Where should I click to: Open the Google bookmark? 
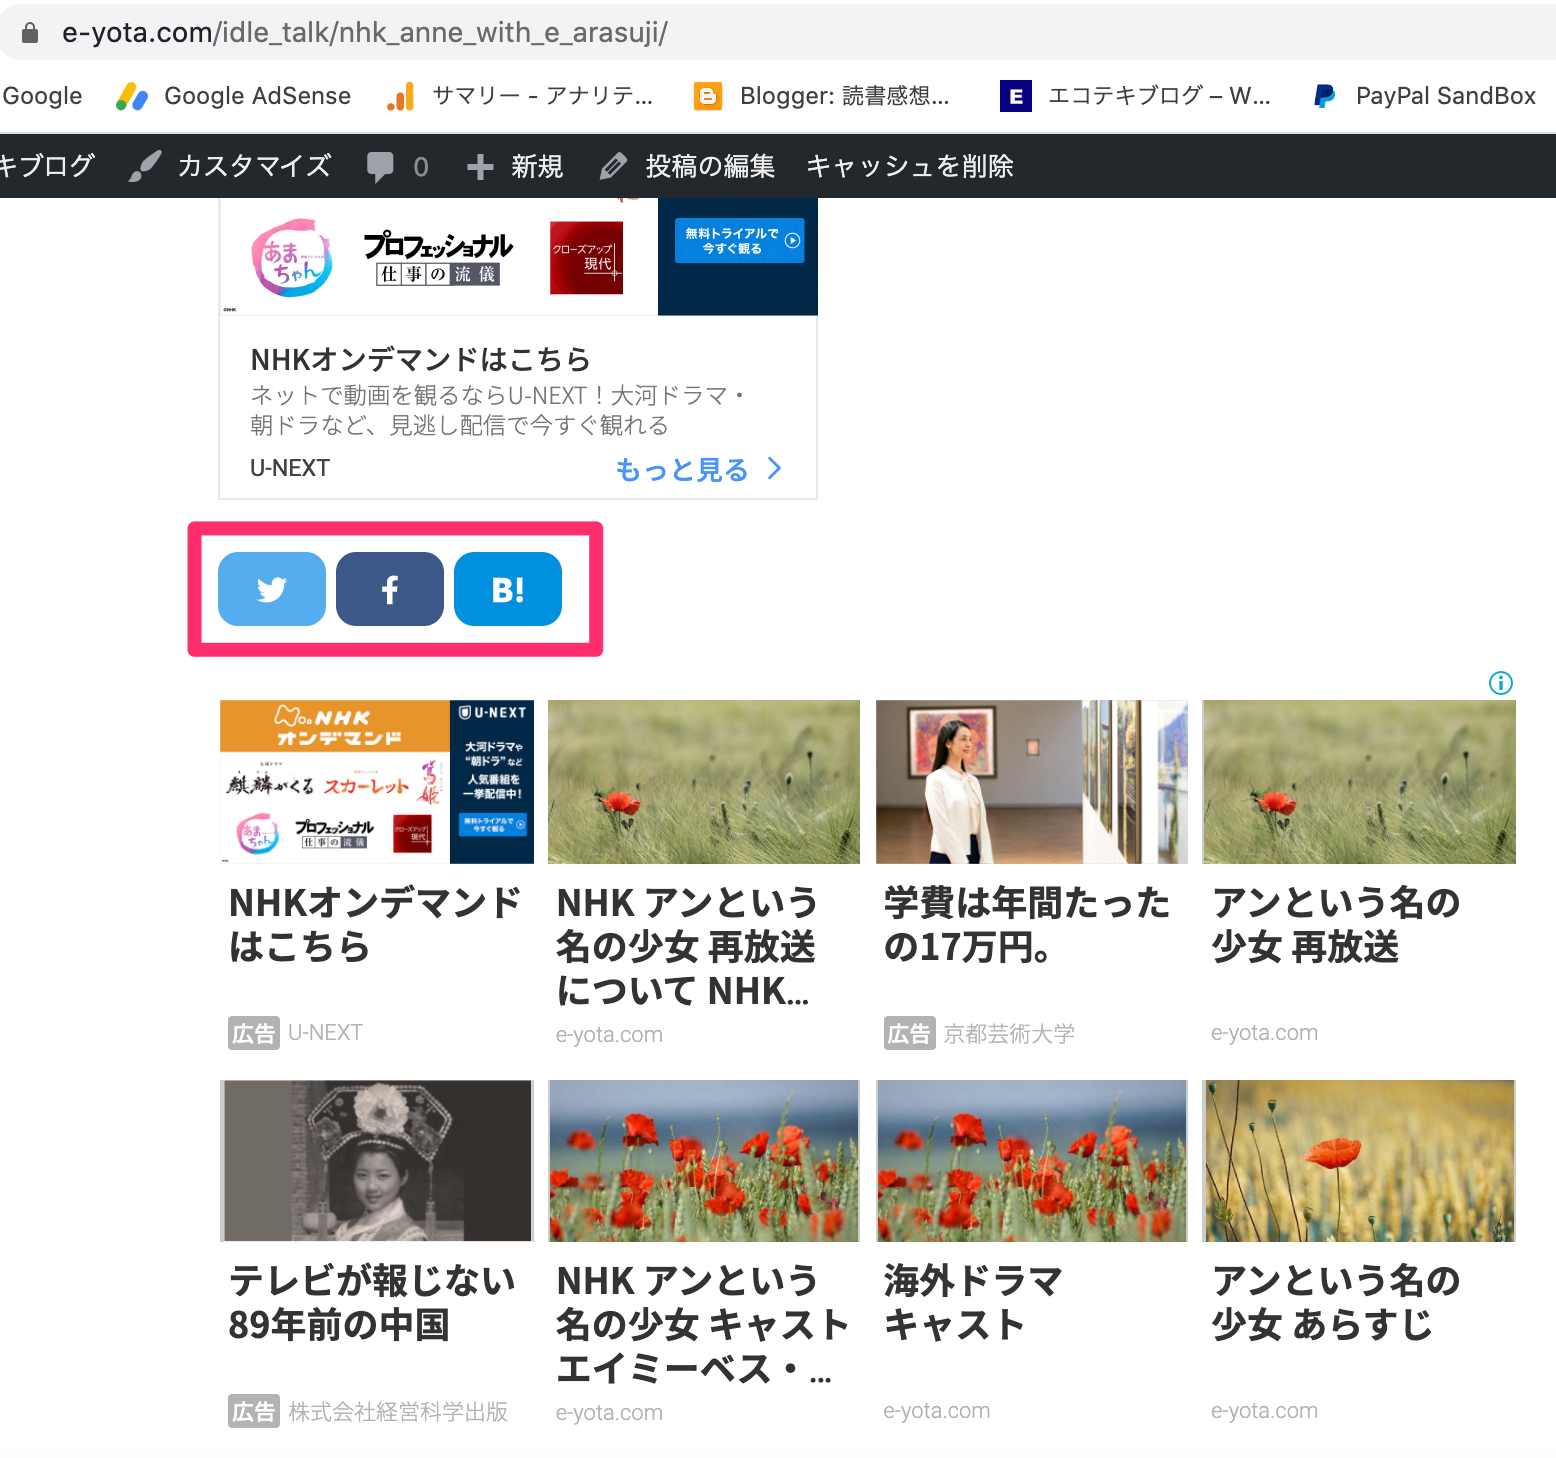(42, 96)
